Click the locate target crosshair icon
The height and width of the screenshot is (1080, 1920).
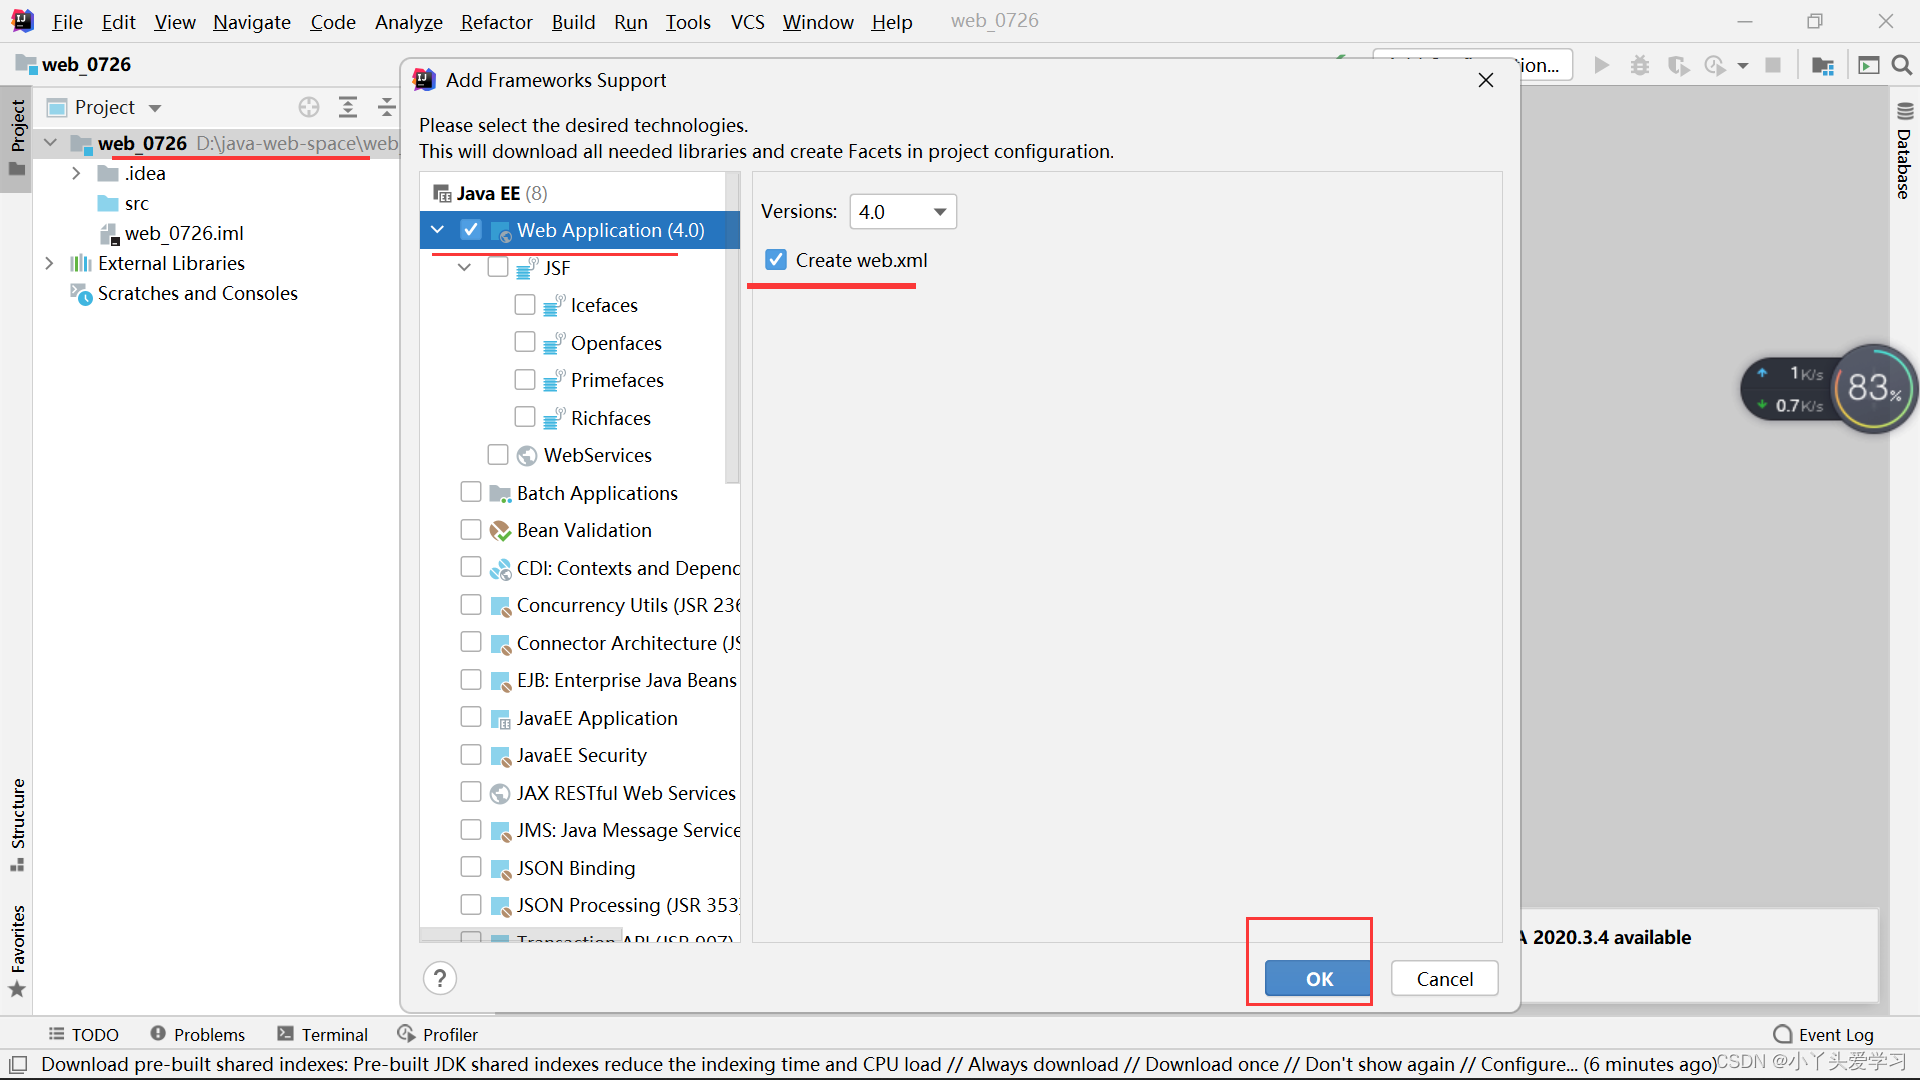pyautogui.click(x=309, y=107)
